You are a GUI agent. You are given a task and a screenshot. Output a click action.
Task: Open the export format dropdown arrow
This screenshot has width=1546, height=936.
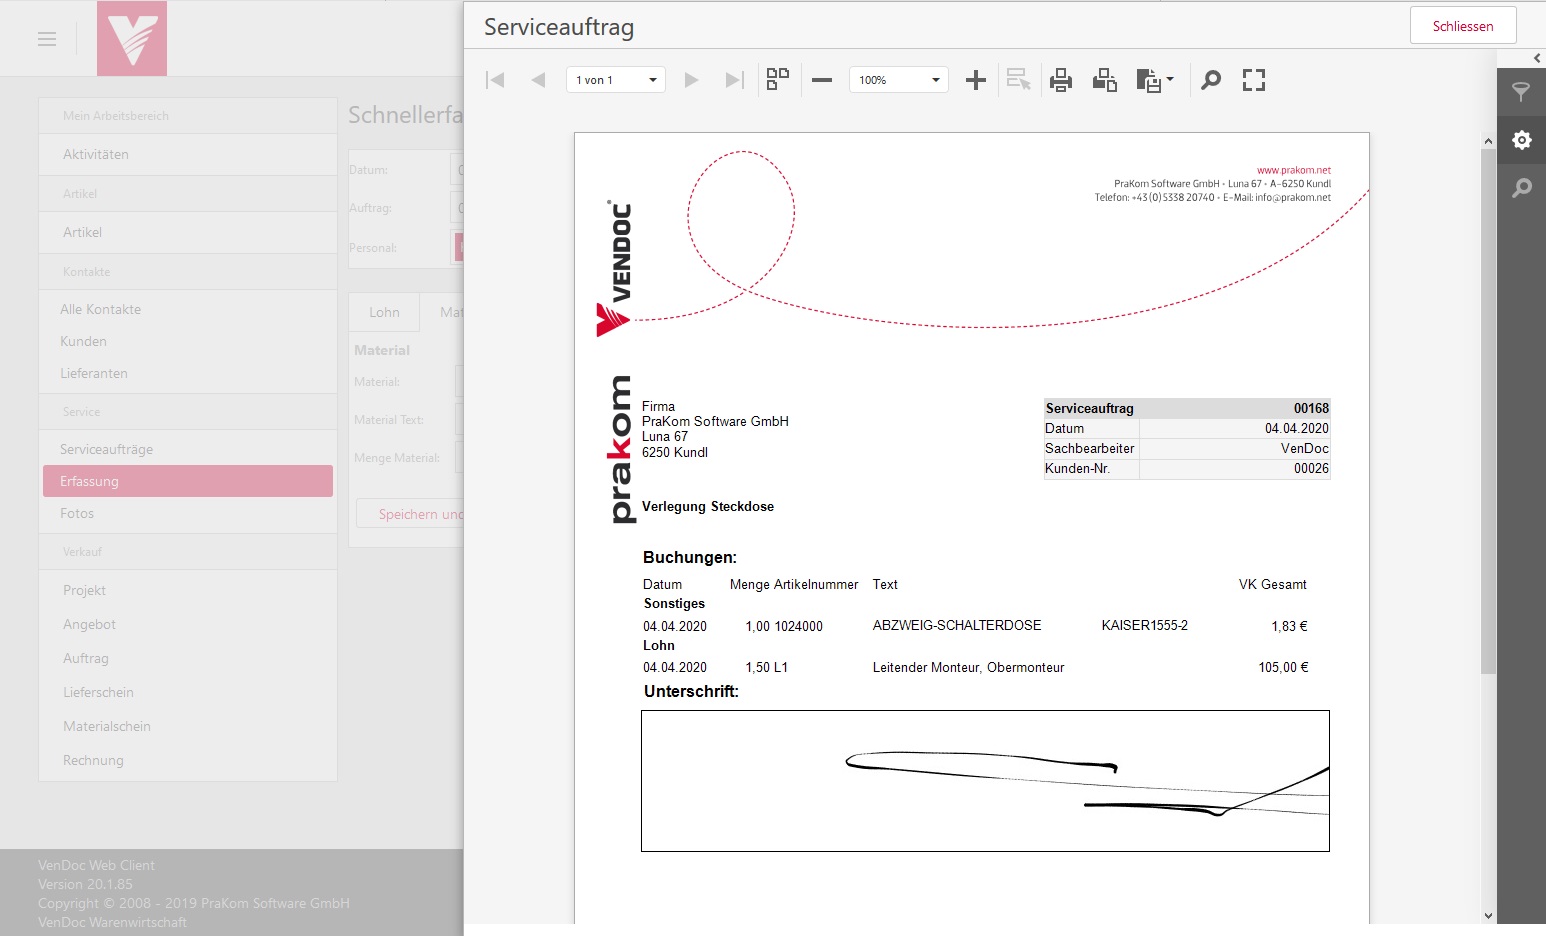pyautogui.click(x=1170, y=80)
